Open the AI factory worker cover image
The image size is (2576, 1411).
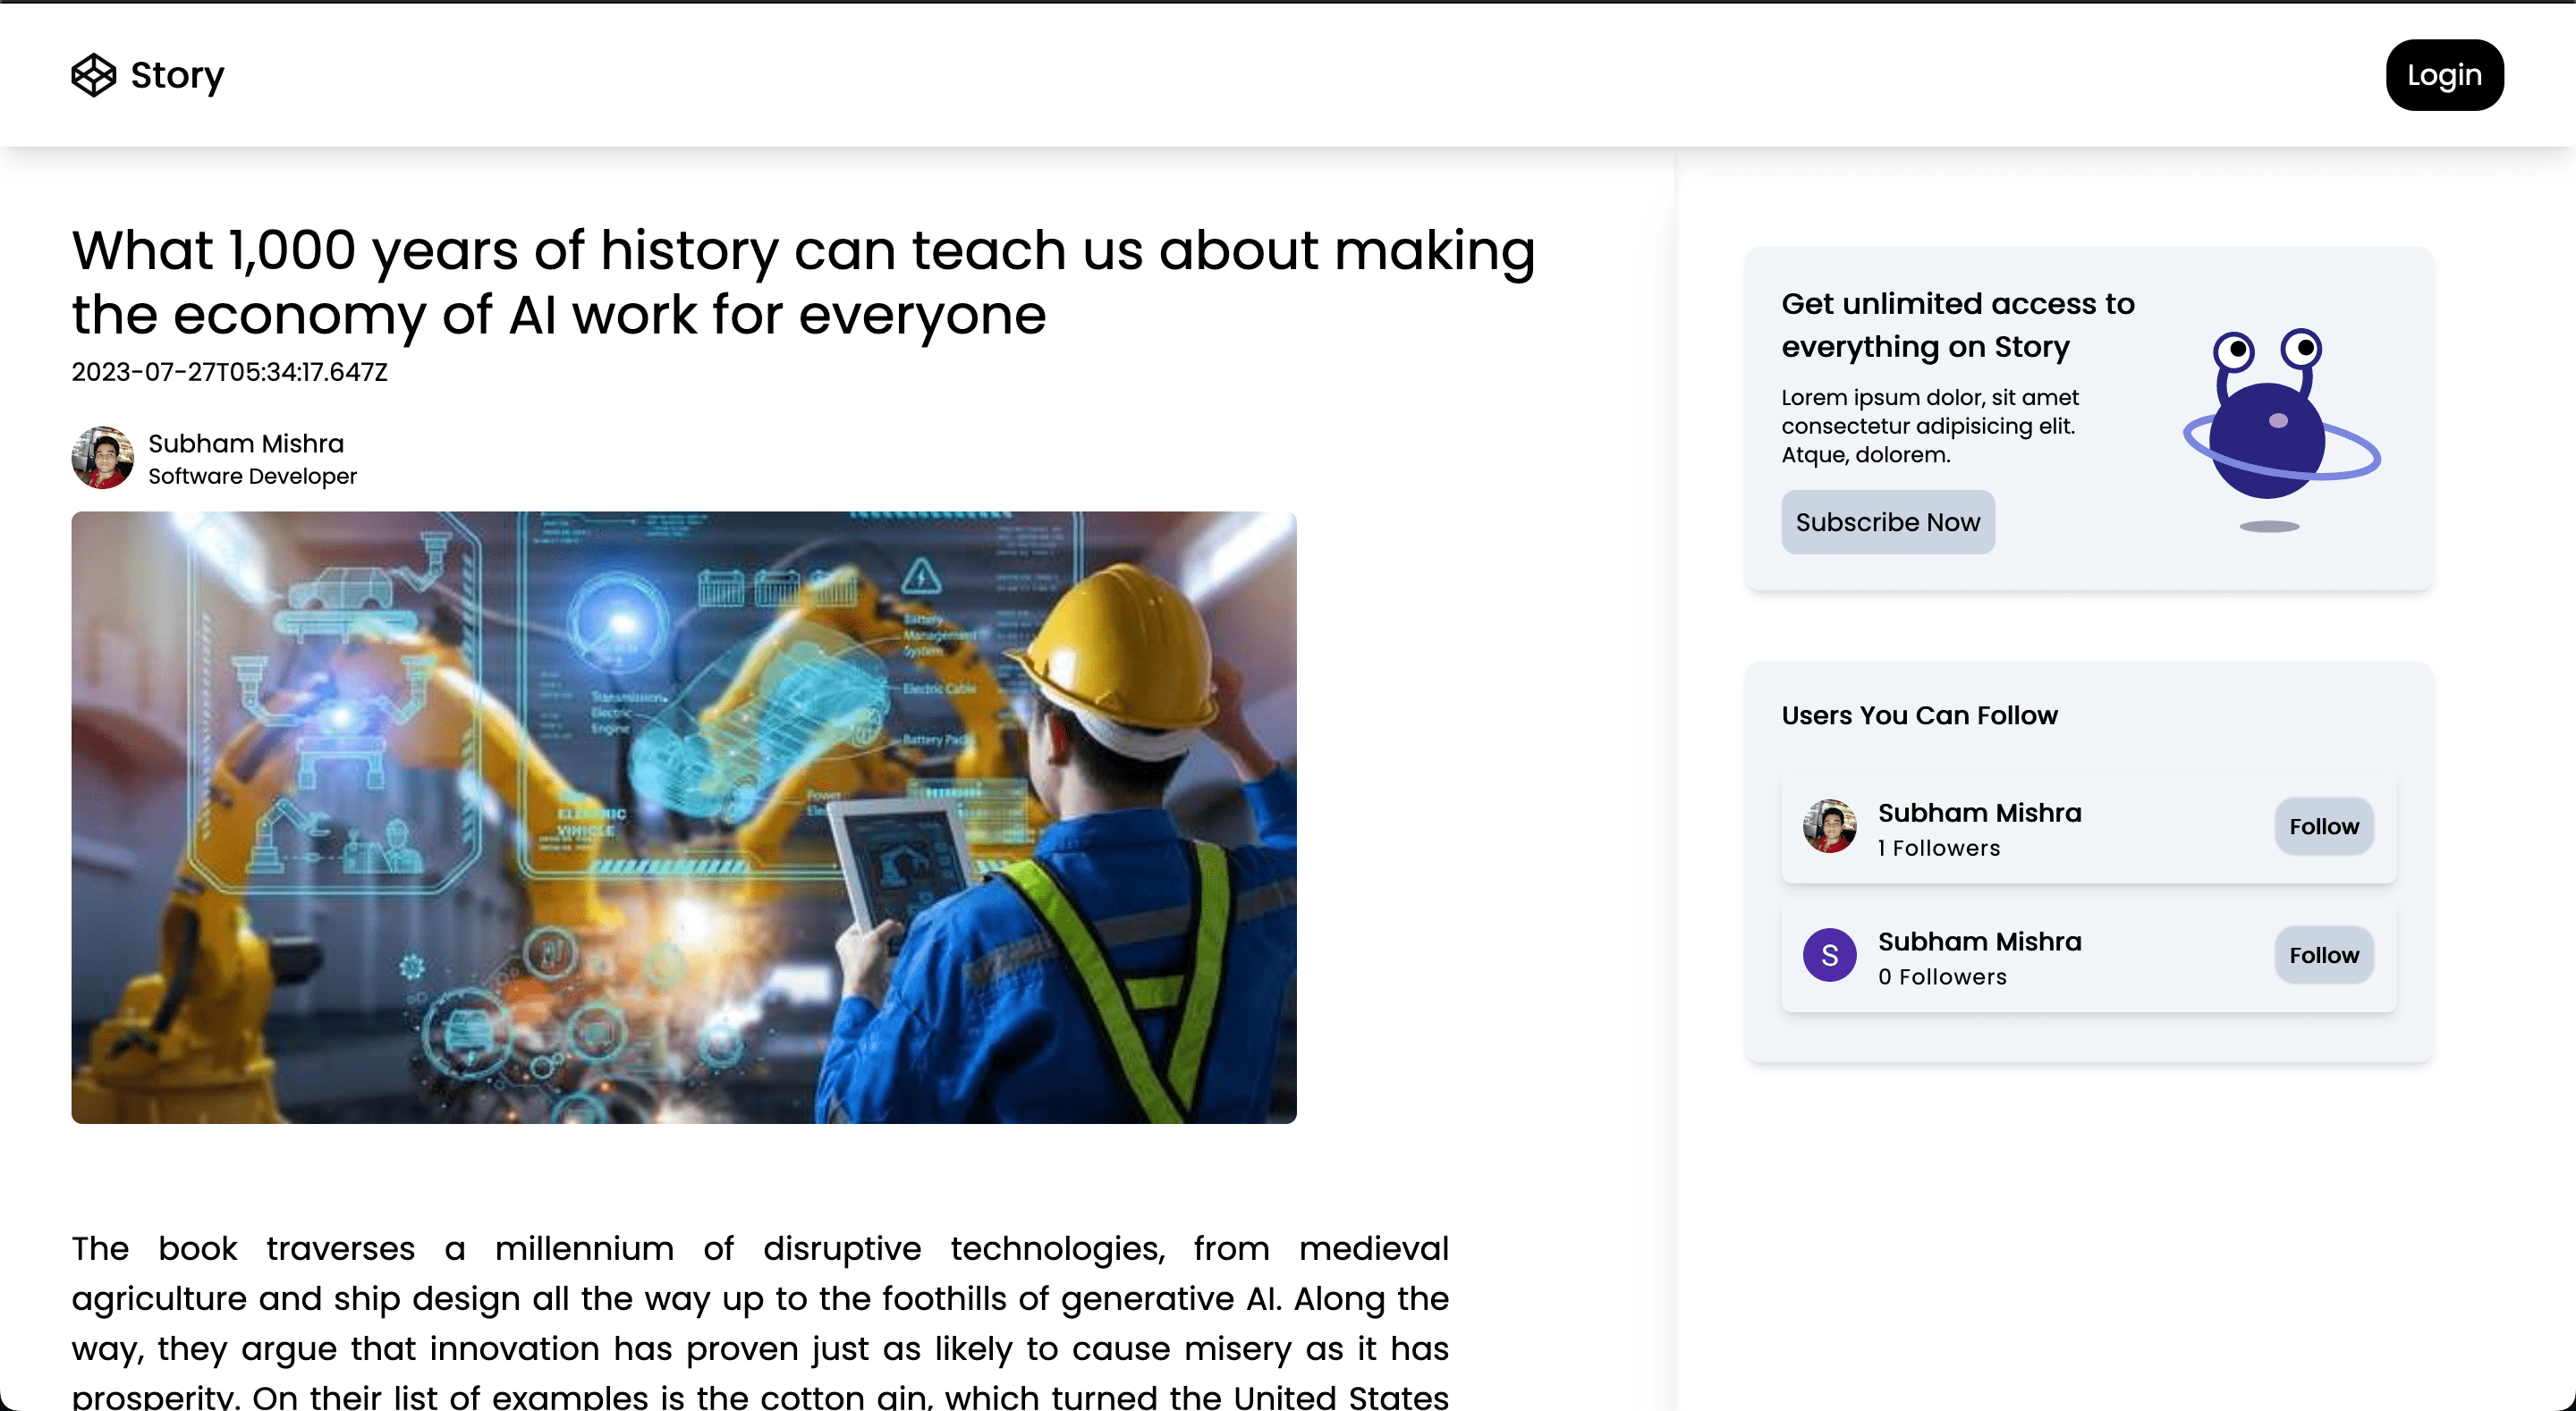coord(683,817)
